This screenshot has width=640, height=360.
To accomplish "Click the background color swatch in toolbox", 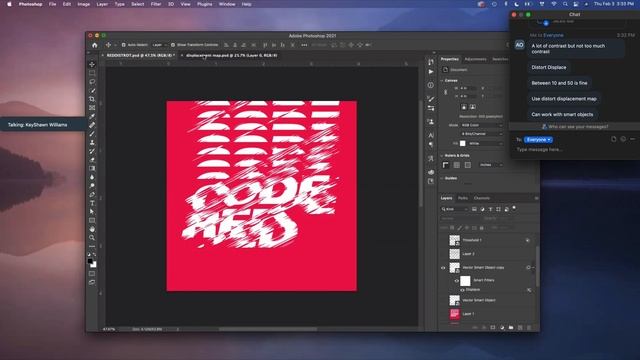I will coord(94,265).
